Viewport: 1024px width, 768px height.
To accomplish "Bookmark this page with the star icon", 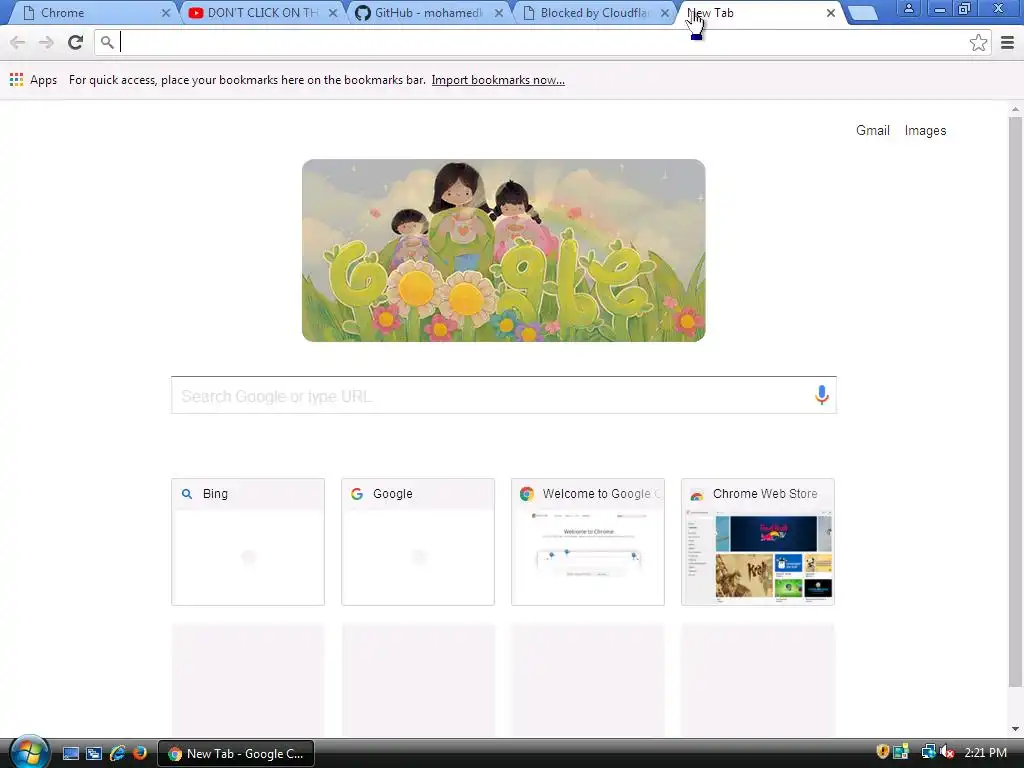I will 978,42.
